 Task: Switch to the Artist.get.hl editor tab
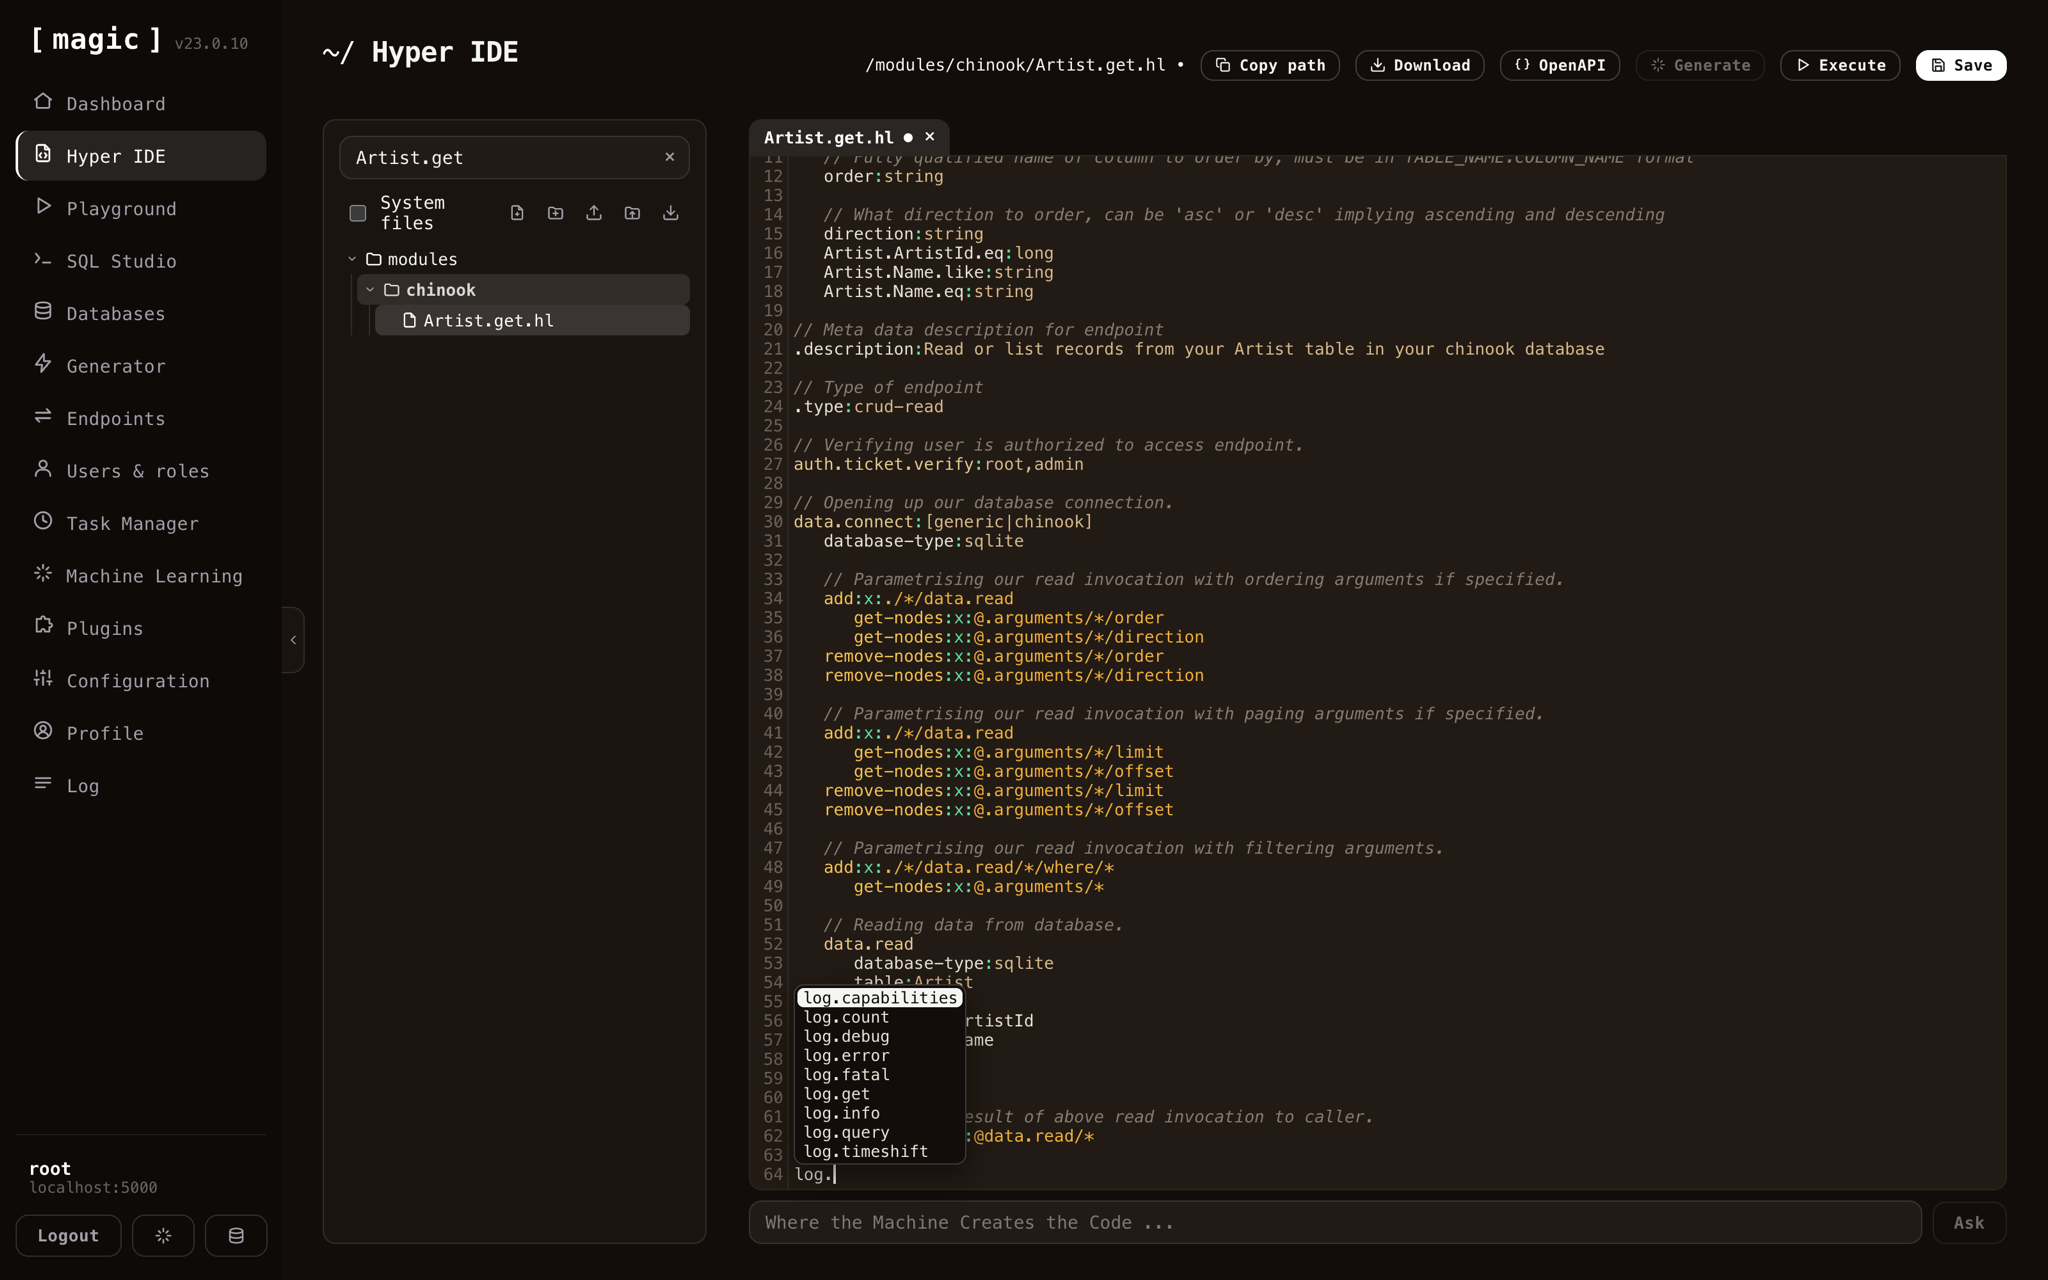click(828, 137)
